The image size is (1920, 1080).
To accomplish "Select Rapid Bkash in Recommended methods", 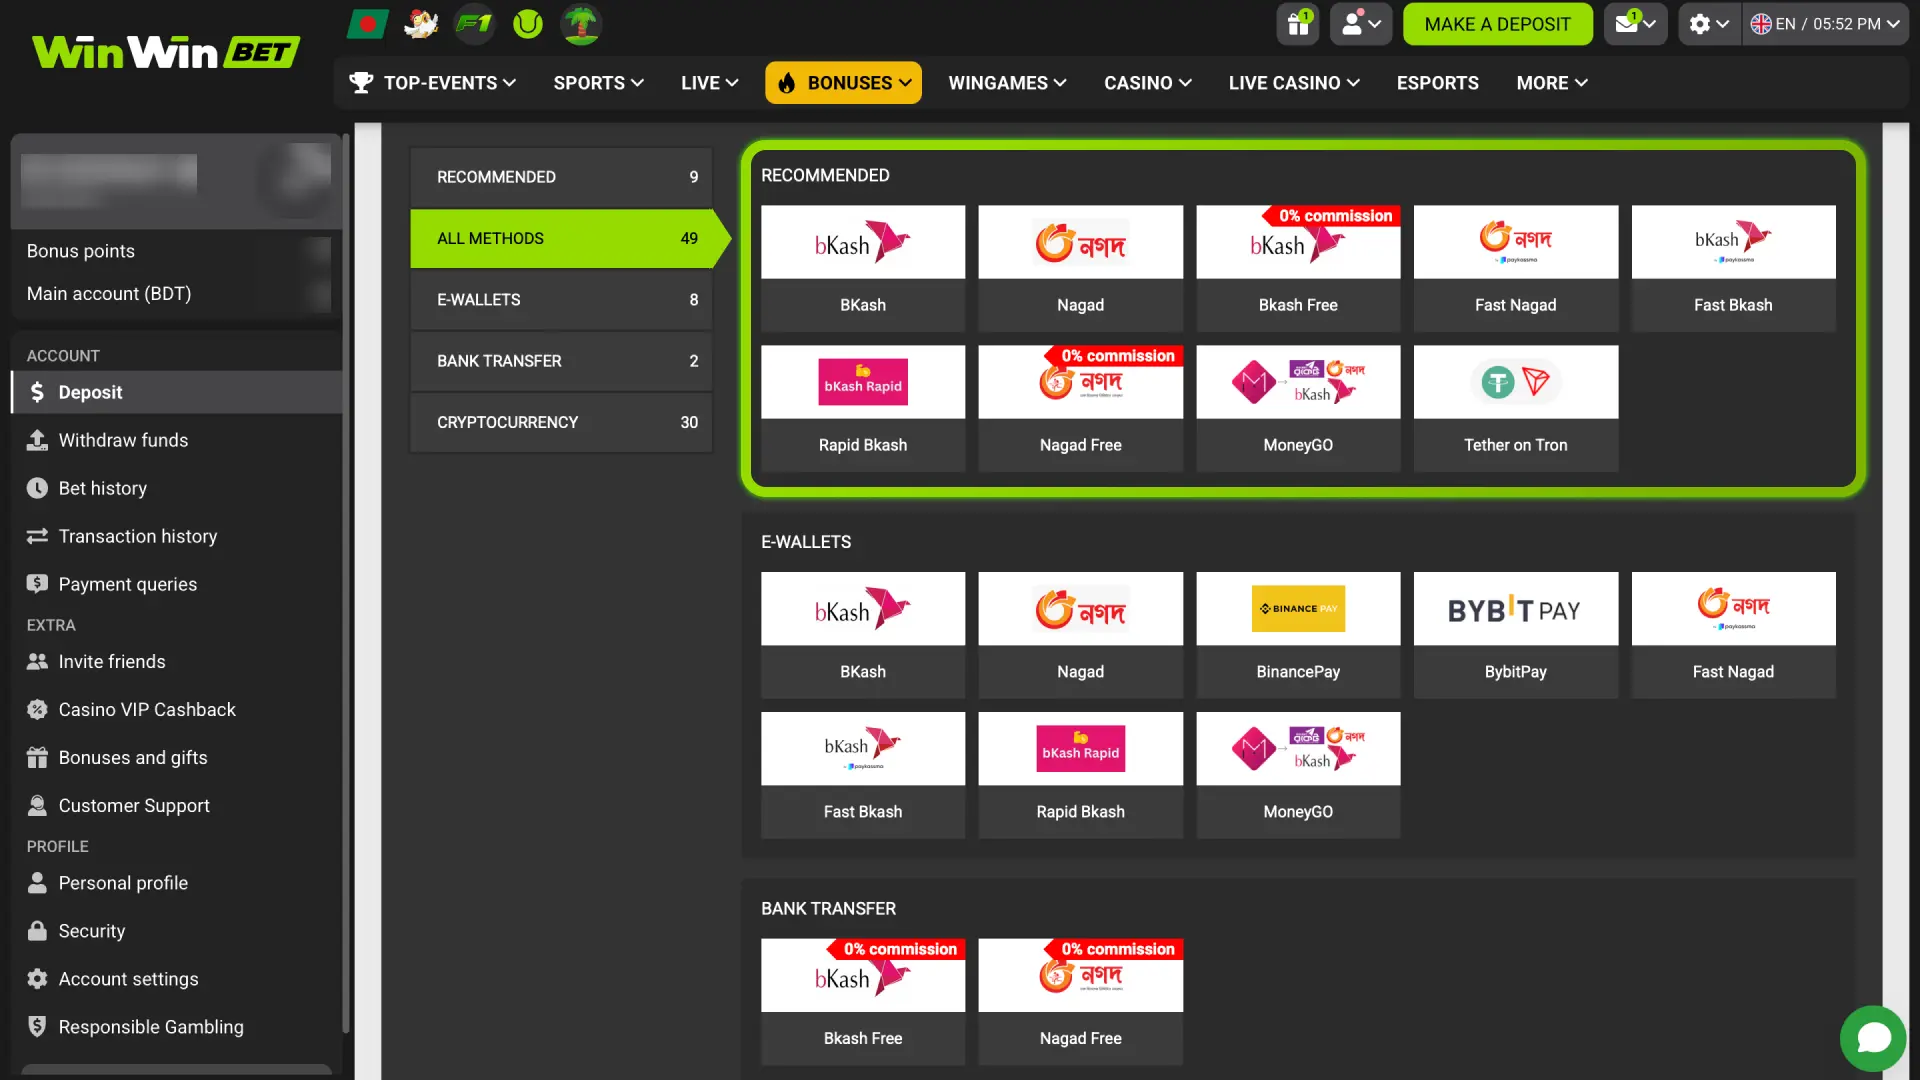I will click(863, 408).
